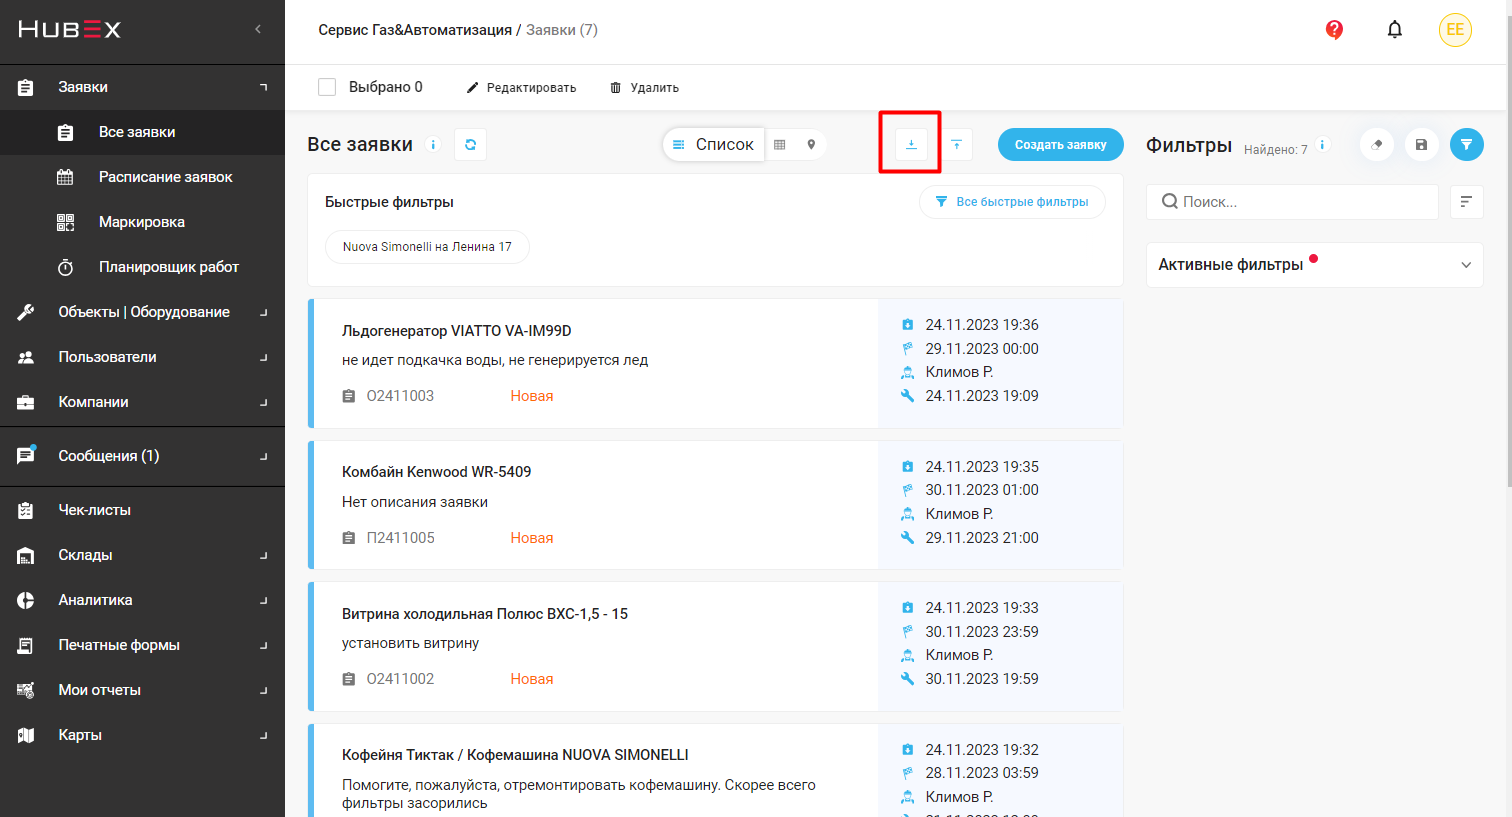Screen dimensions: 1512x817
Task: Save current filter with floppy disk icon
Action: pyautogui.click(x=1421, y=145)
